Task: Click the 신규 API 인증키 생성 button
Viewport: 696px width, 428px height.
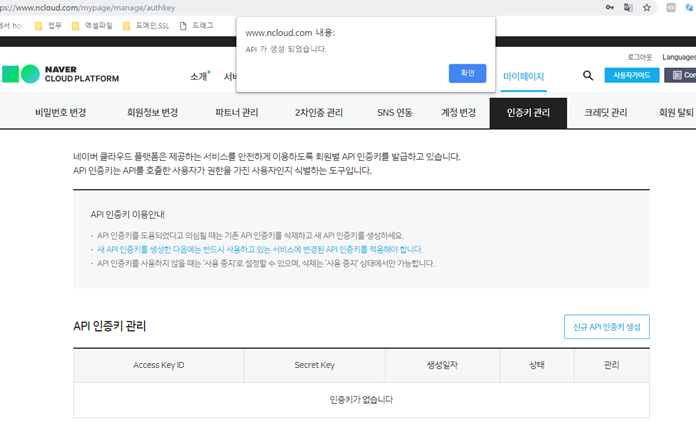Action: (x=606, y=327)
